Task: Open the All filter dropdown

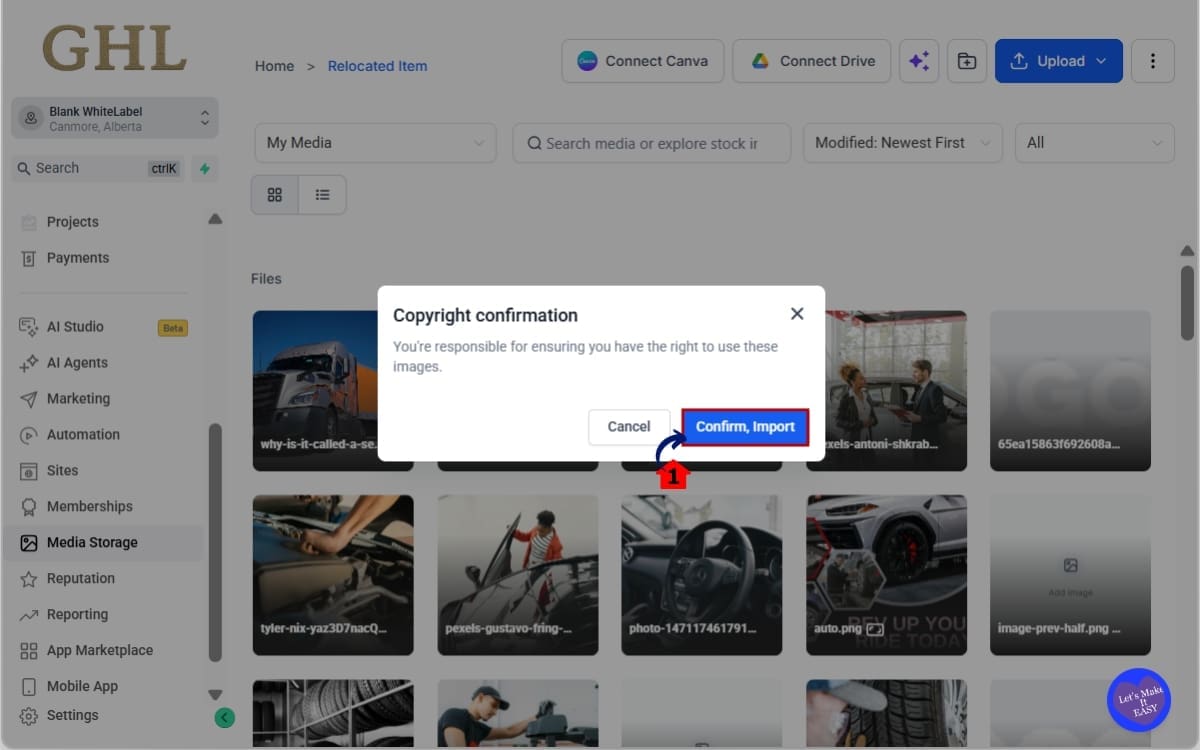Action: pyautogui.click(x=1095, y=143)
